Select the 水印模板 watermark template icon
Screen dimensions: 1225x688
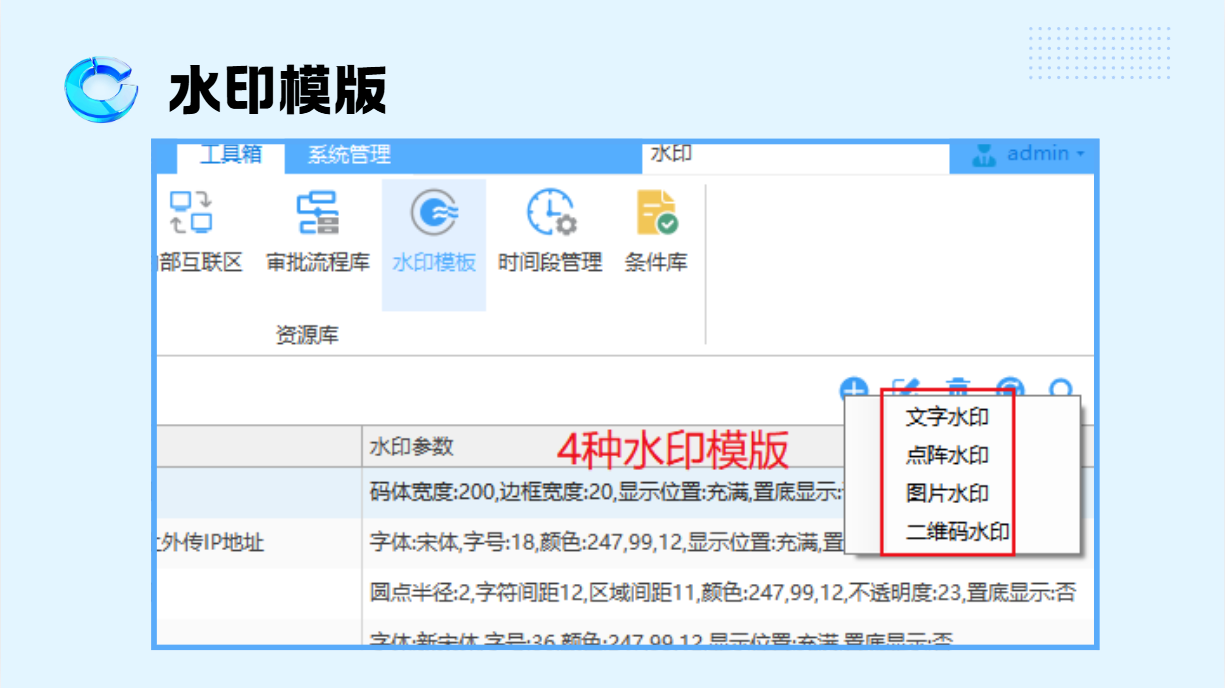434,232
